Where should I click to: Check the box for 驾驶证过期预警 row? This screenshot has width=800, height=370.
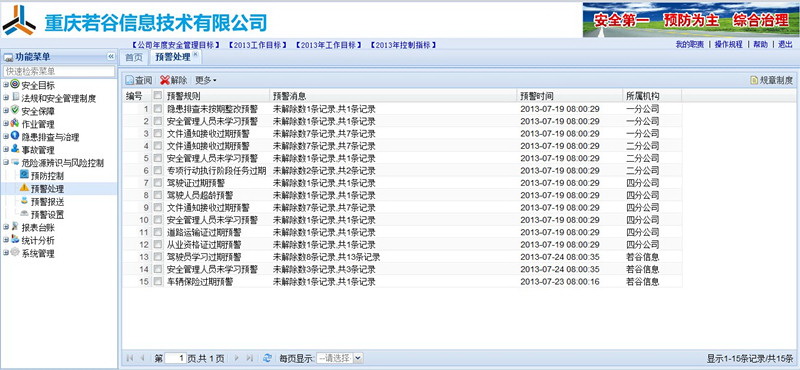click(x=158, y=183)
